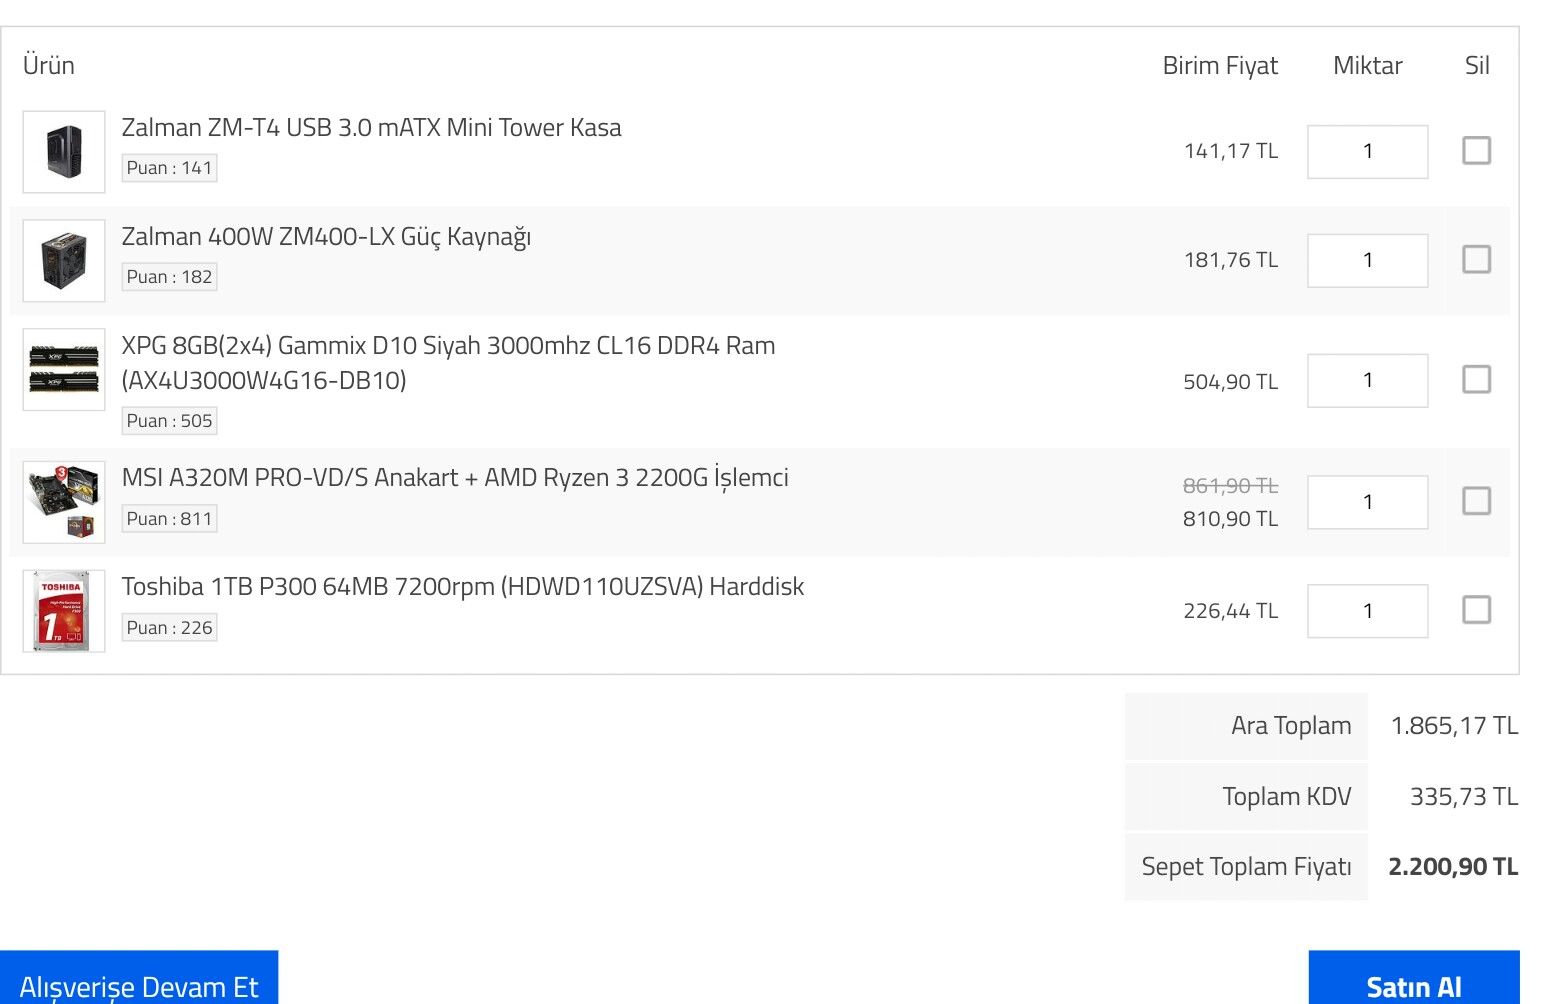This screenshot has height=1004, width=1546.
Task: Click the 141,17 TL unit price
Action: [1231, 151]
